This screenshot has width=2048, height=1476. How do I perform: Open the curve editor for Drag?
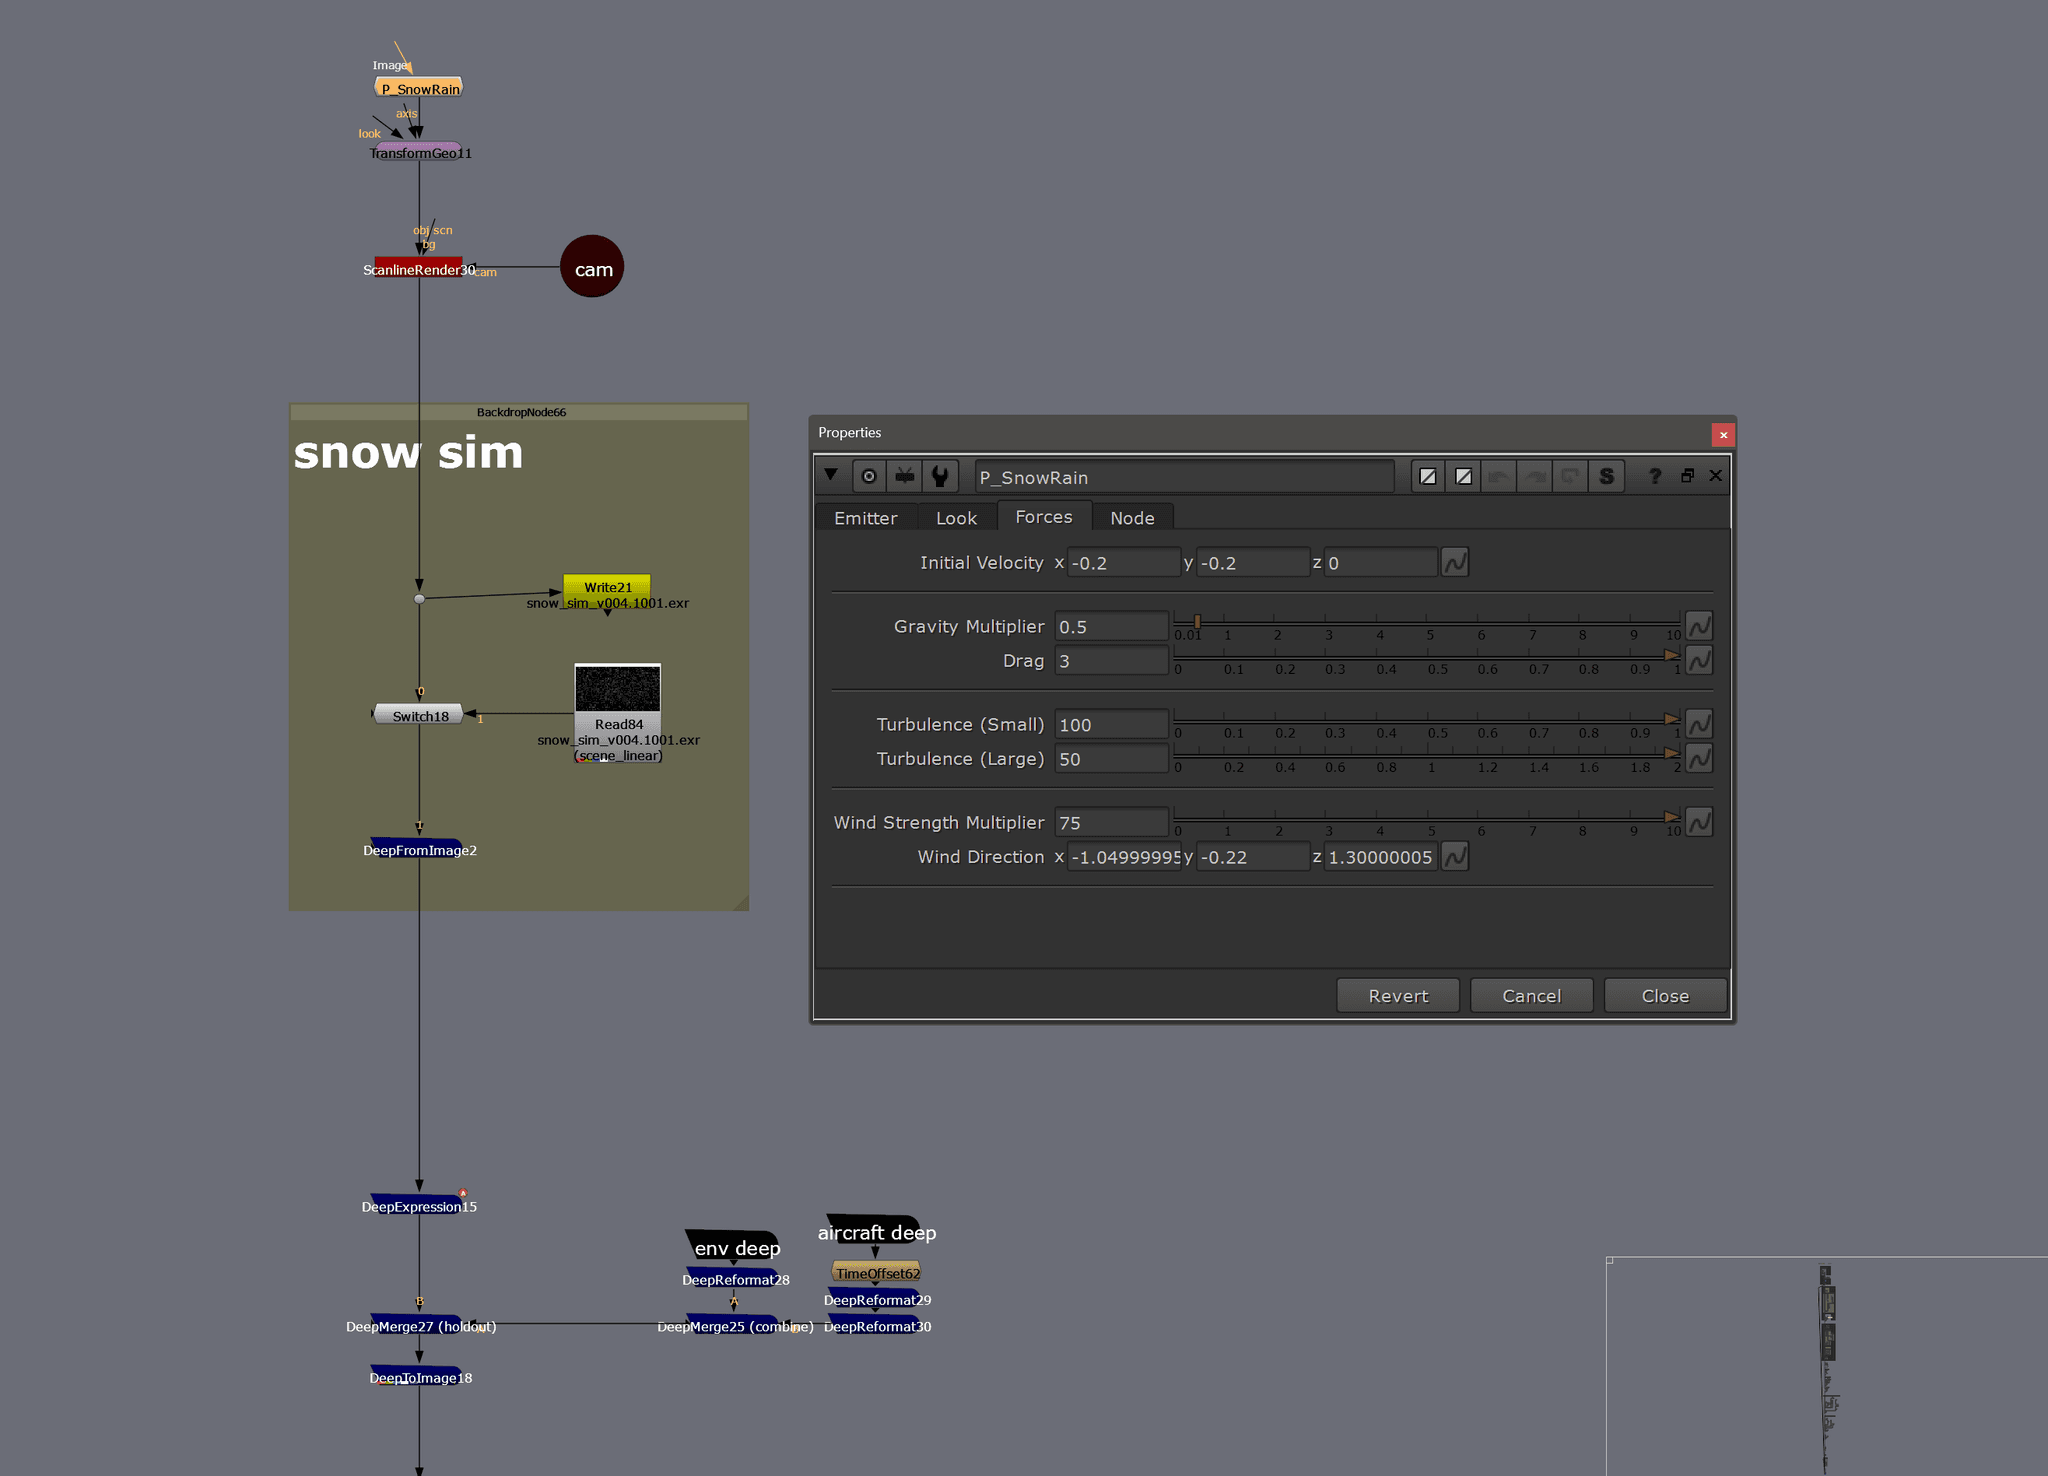[1698, 660]
